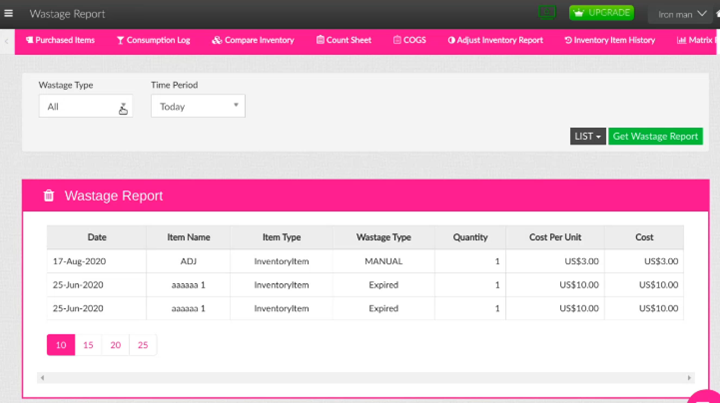Open the LIST view dropdown
720x403 pixels.
point(588,136)
